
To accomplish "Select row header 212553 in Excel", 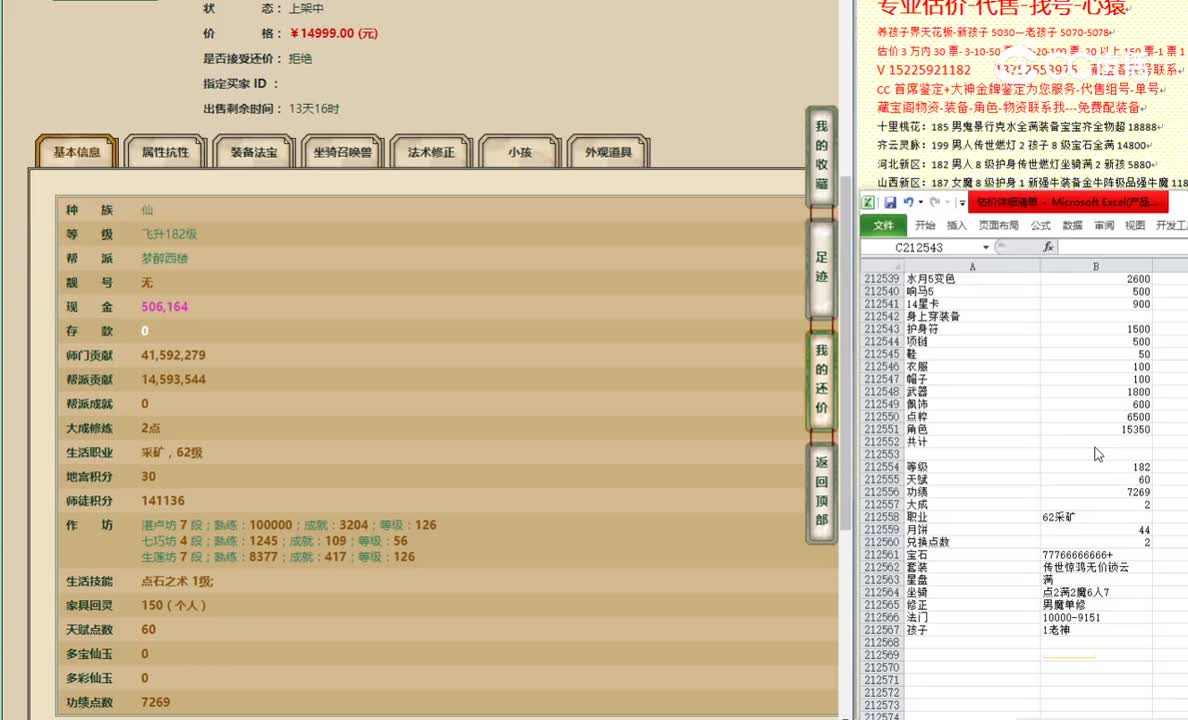I will pos(882,454).
